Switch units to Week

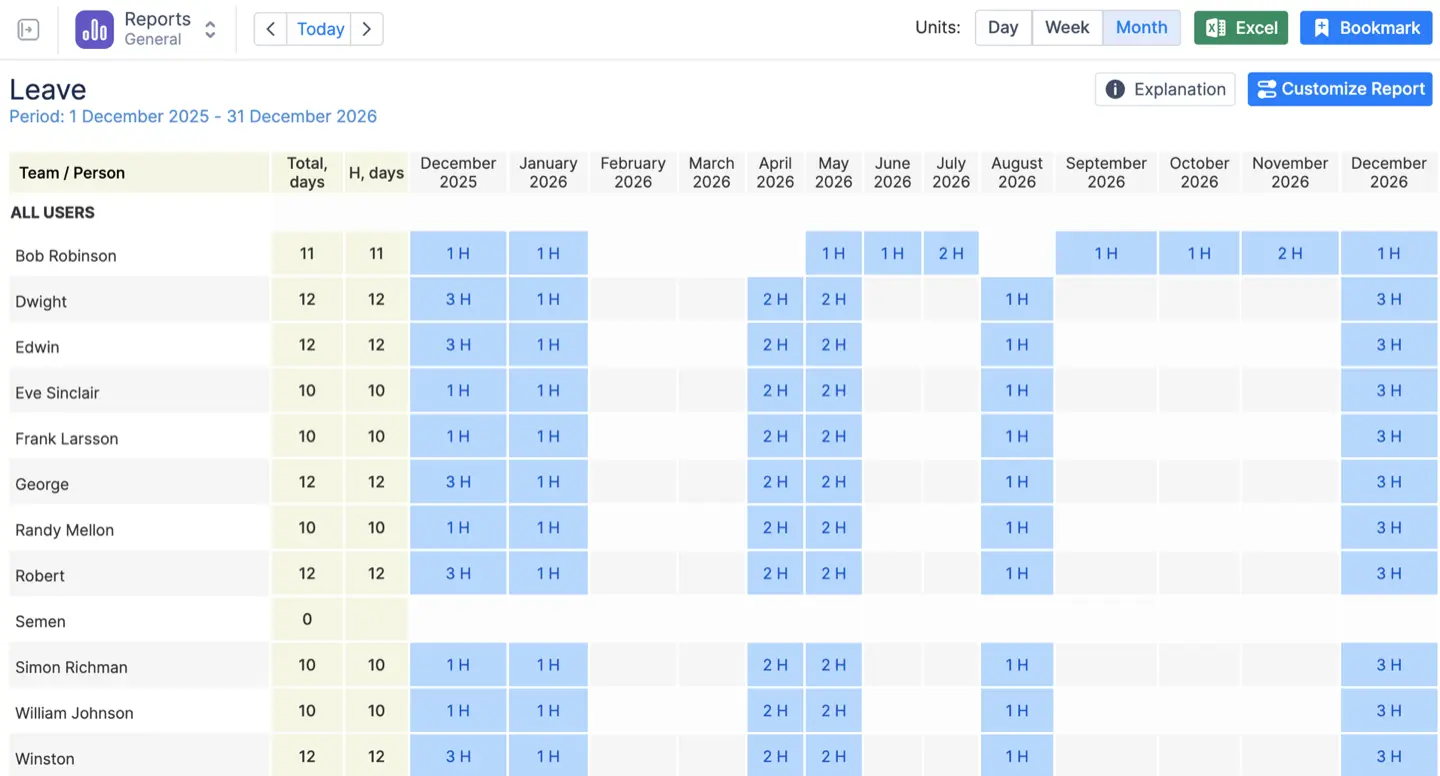point(1067,28)
